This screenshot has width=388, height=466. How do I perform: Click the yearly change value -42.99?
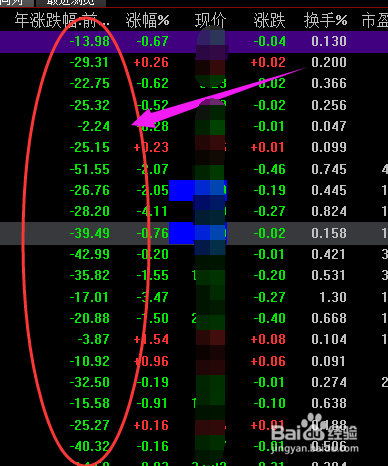tap(90, 254)
